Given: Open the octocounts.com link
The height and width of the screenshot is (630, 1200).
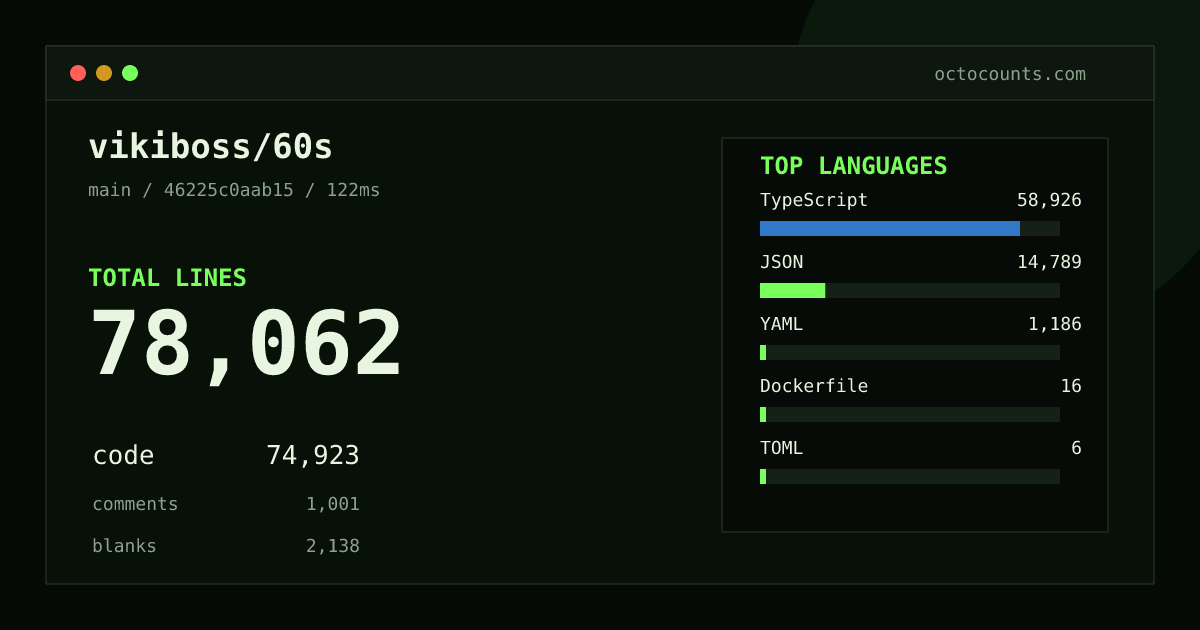Looking at the screenshot, I should (x=1010, y=74).
